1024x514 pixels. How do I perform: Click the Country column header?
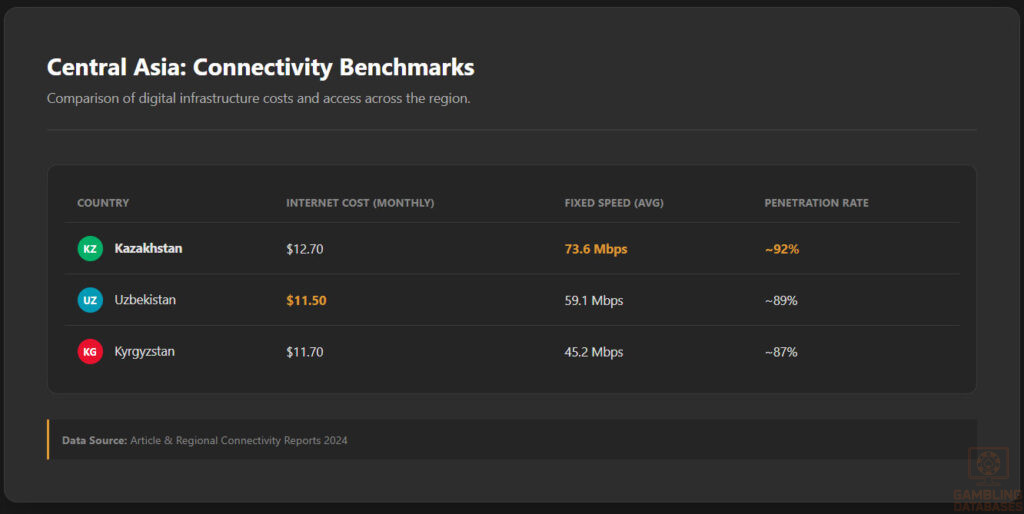103,203
